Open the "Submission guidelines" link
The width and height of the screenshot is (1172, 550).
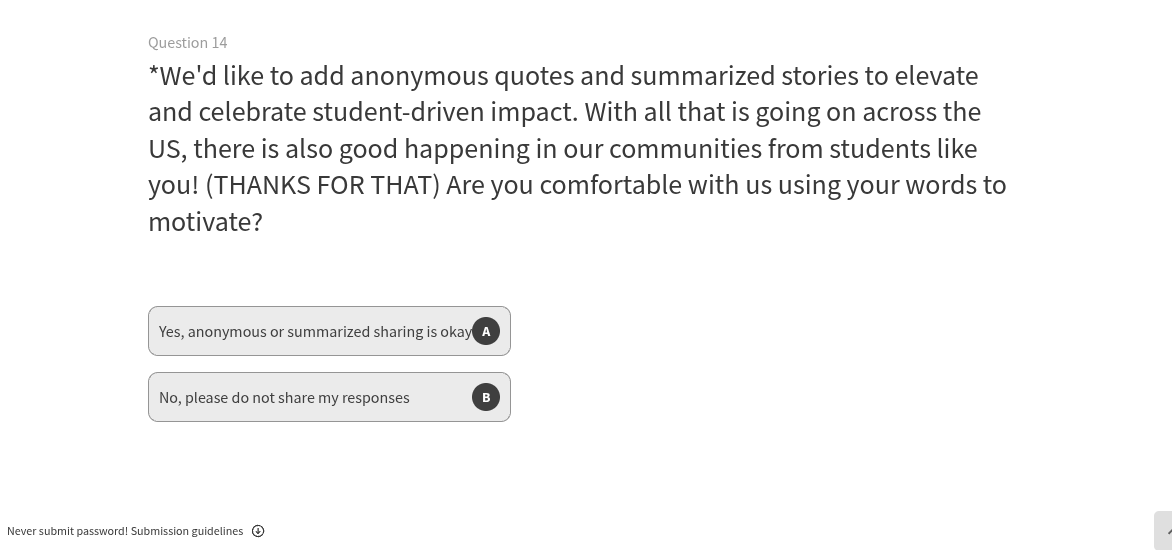pyautogui.click(x=187, y=531)
